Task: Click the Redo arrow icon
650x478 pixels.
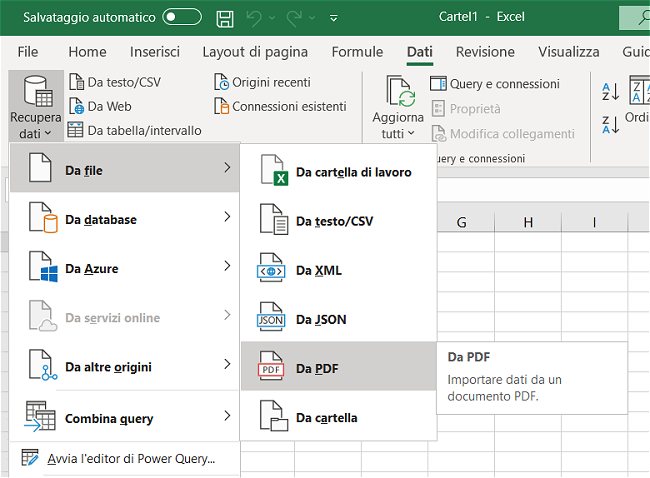Action: pyautogui.click(x=294, y=18)
